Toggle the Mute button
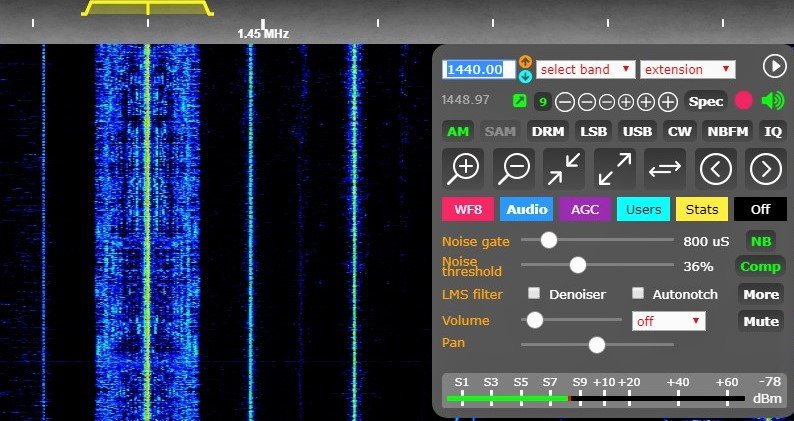794x421 pixels. click(x=761, y=321)
